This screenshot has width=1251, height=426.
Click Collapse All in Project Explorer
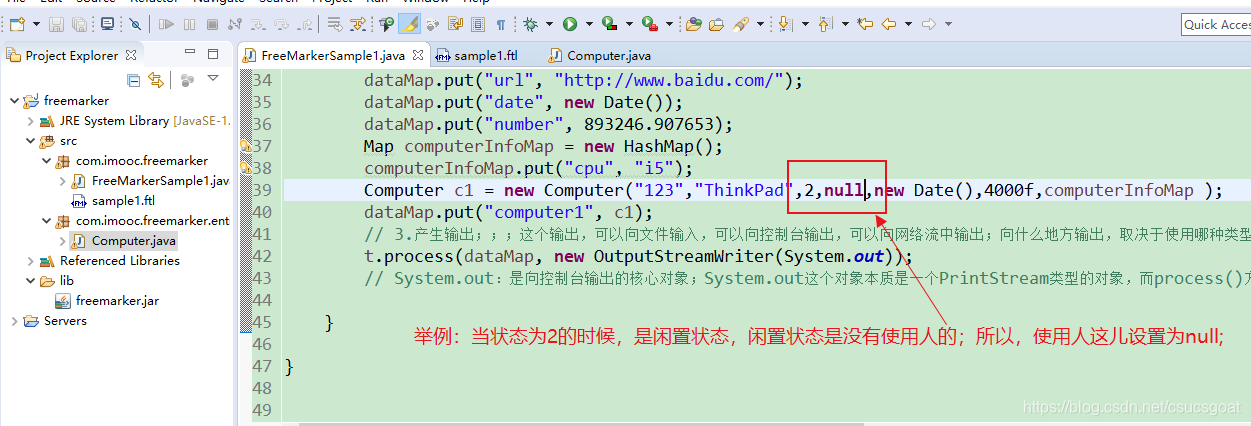(x=133, y=80)
